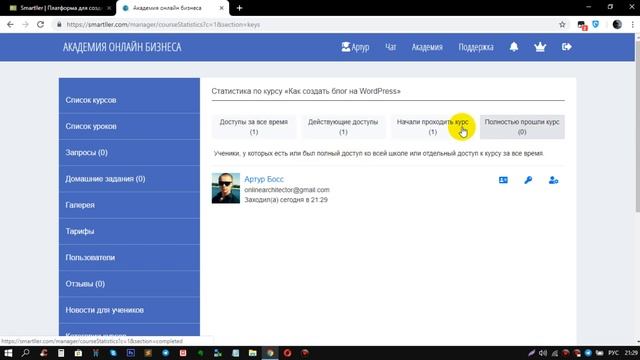Open Академия from the header menu
This screenshot has width=640, height=360.
click(x=427, y=47)
